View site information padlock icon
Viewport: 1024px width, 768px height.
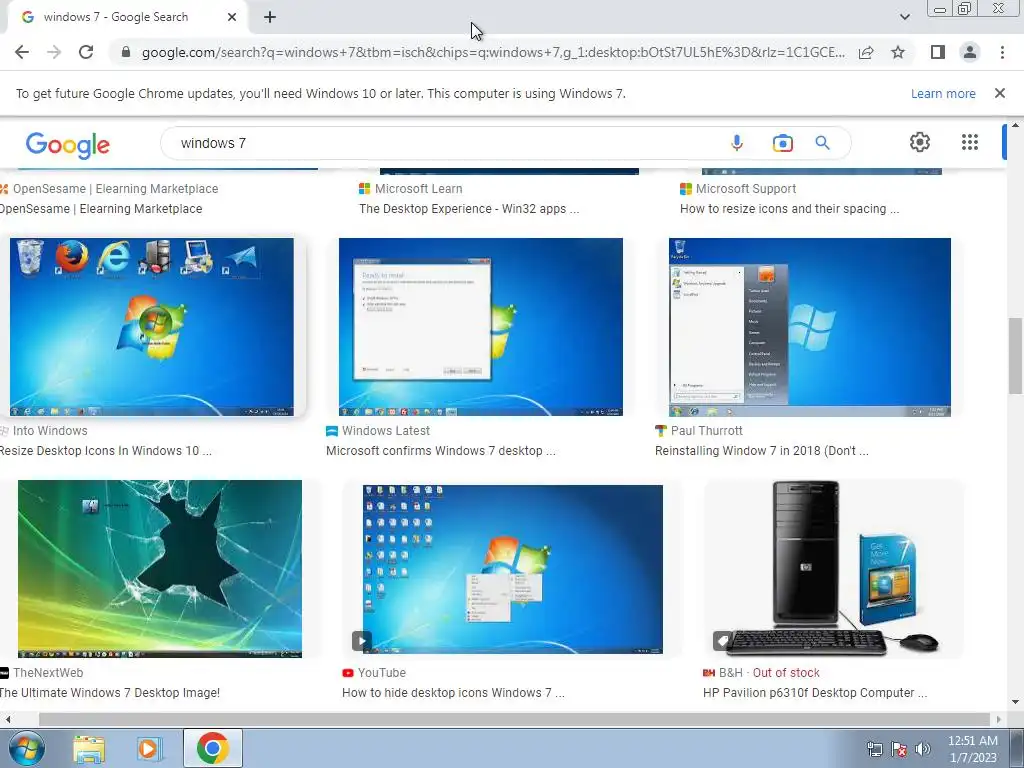pyautogui.click(x=126, y=52)
